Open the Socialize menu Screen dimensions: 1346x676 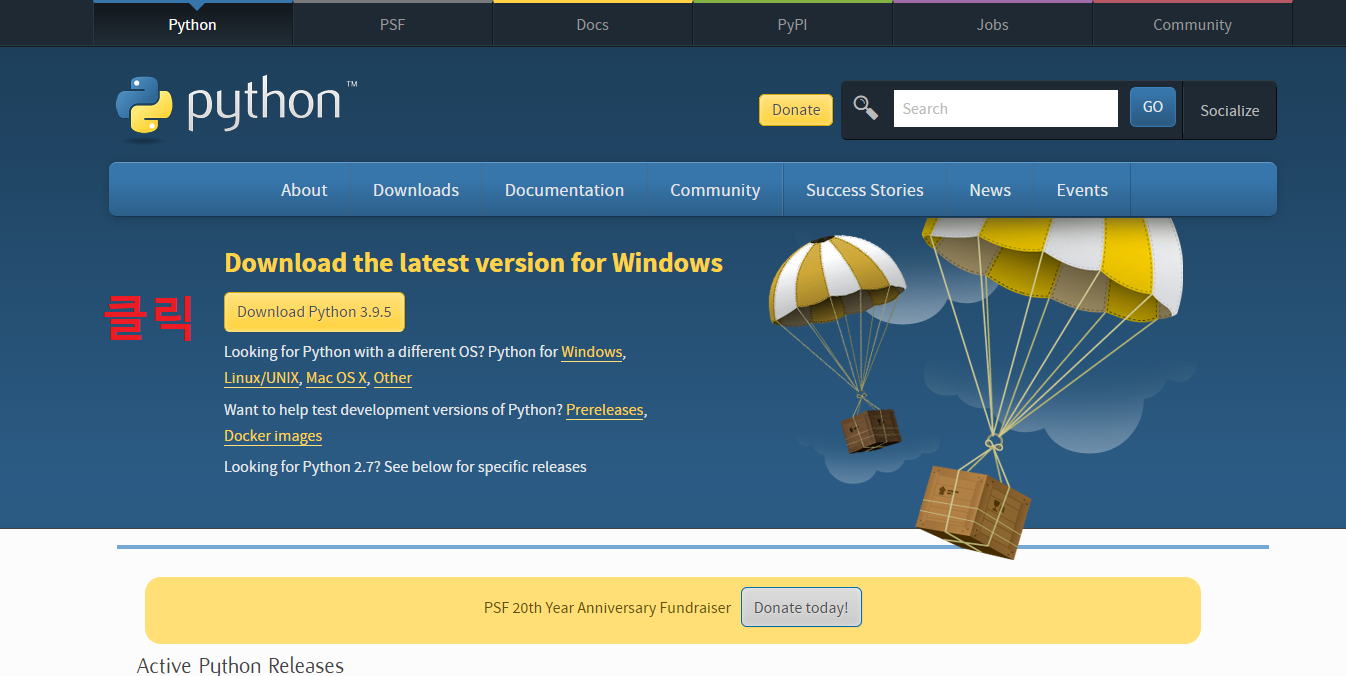[x=1230, y=111]
